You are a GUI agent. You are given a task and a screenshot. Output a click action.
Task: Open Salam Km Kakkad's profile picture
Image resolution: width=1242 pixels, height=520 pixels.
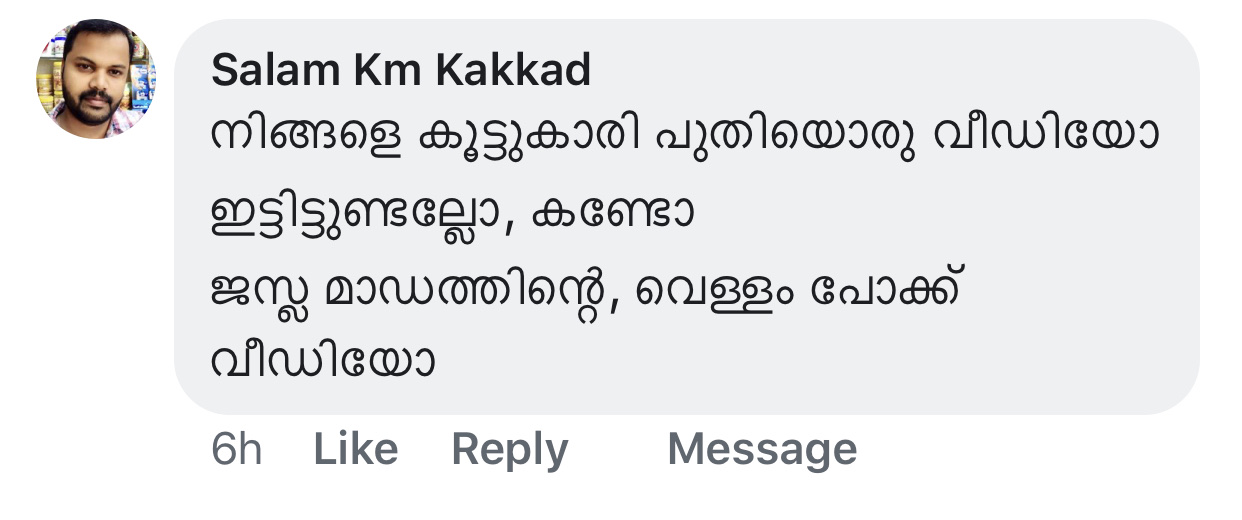(96, 79)
